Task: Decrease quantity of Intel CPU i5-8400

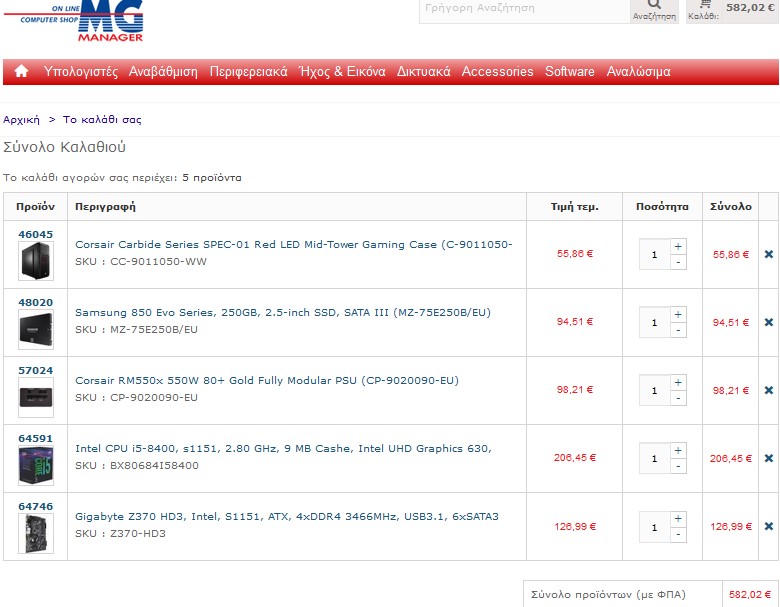Action: (678, 466)
